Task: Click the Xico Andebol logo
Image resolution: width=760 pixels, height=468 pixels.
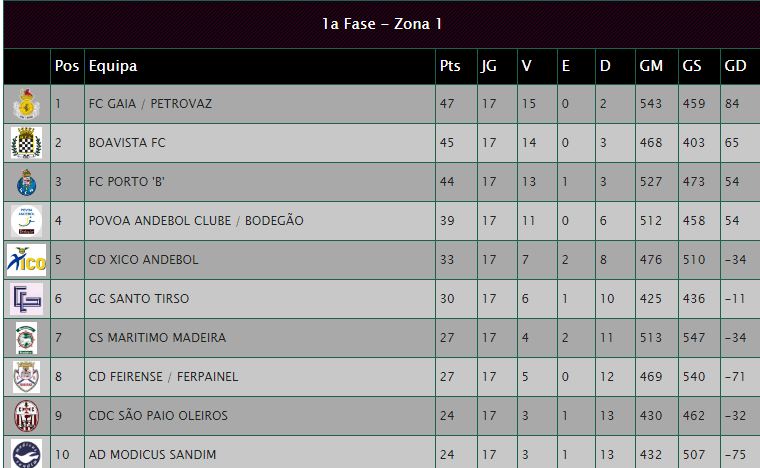Action: 26,260
